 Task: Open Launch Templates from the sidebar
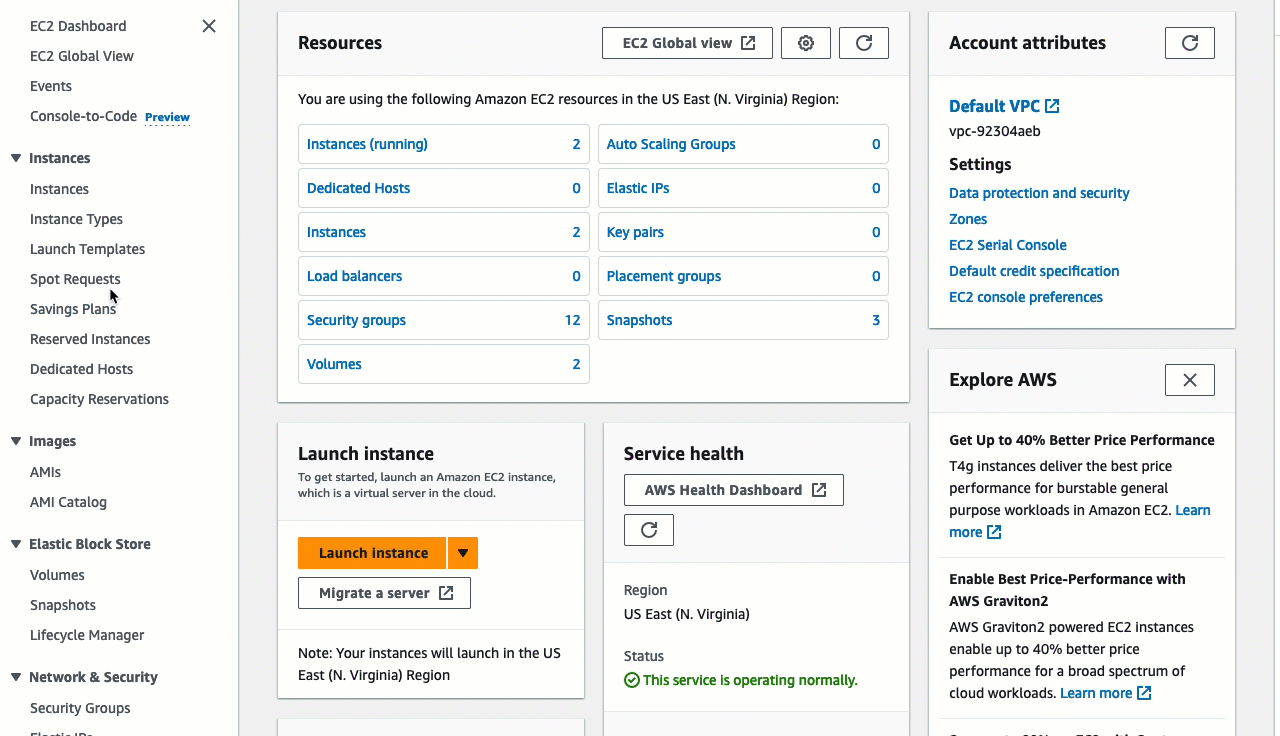(87, 249)
